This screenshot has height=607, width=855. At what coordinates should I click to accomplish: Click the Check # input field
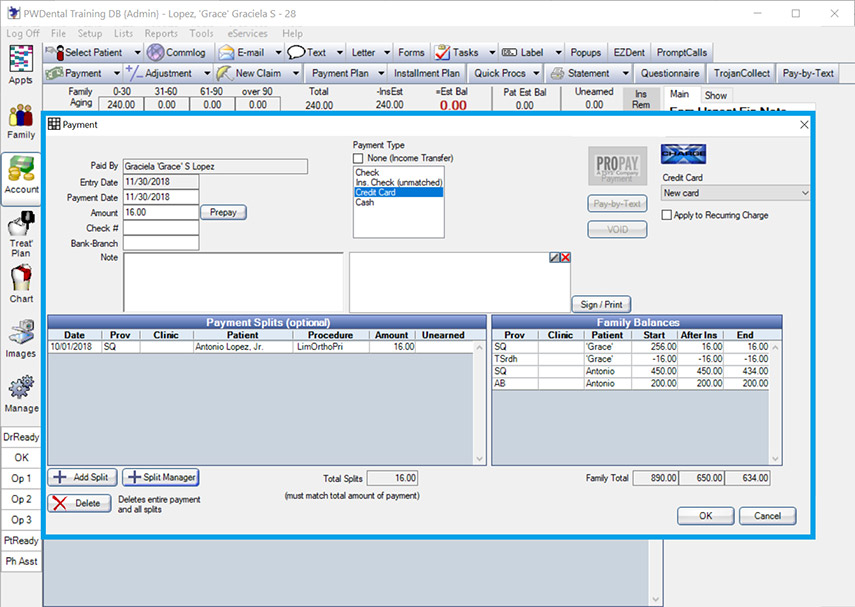coord(161,227)
